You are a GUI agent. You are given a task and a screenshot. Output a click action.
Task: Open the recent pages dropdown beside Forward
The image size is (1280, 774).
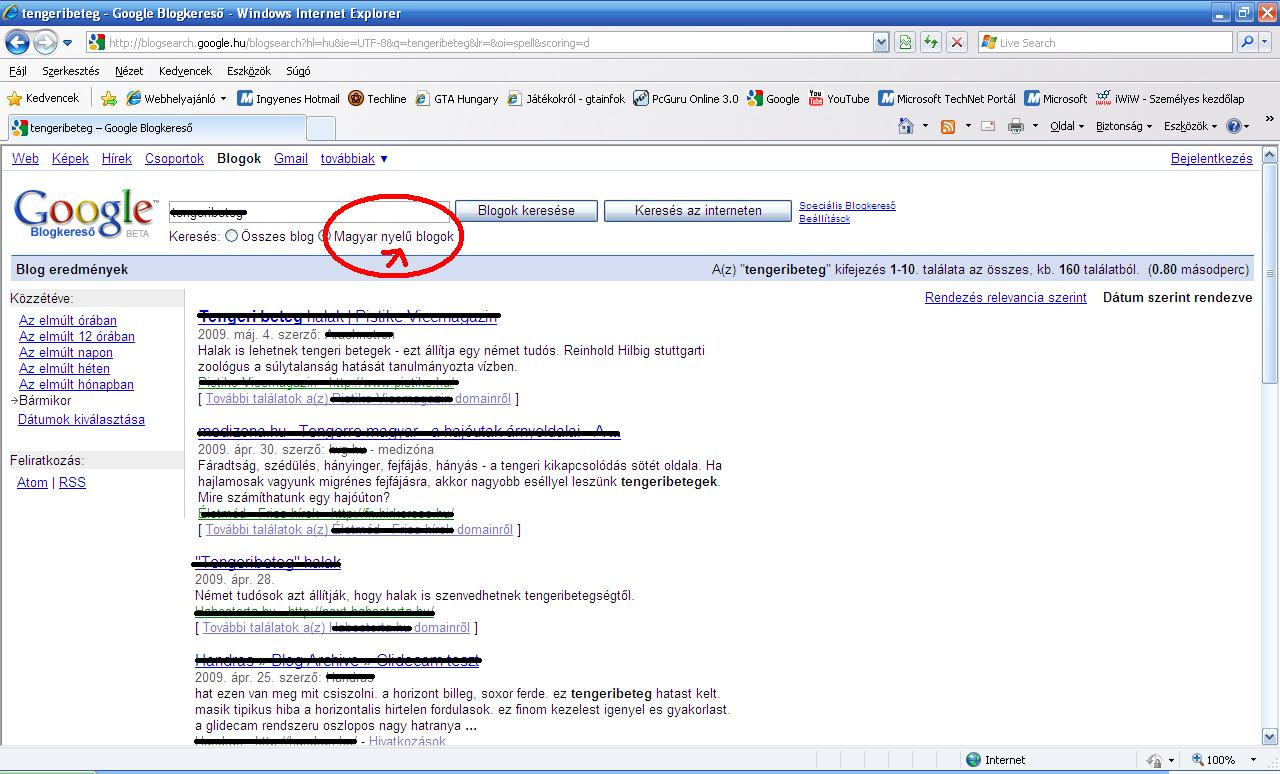click(68, 43)
